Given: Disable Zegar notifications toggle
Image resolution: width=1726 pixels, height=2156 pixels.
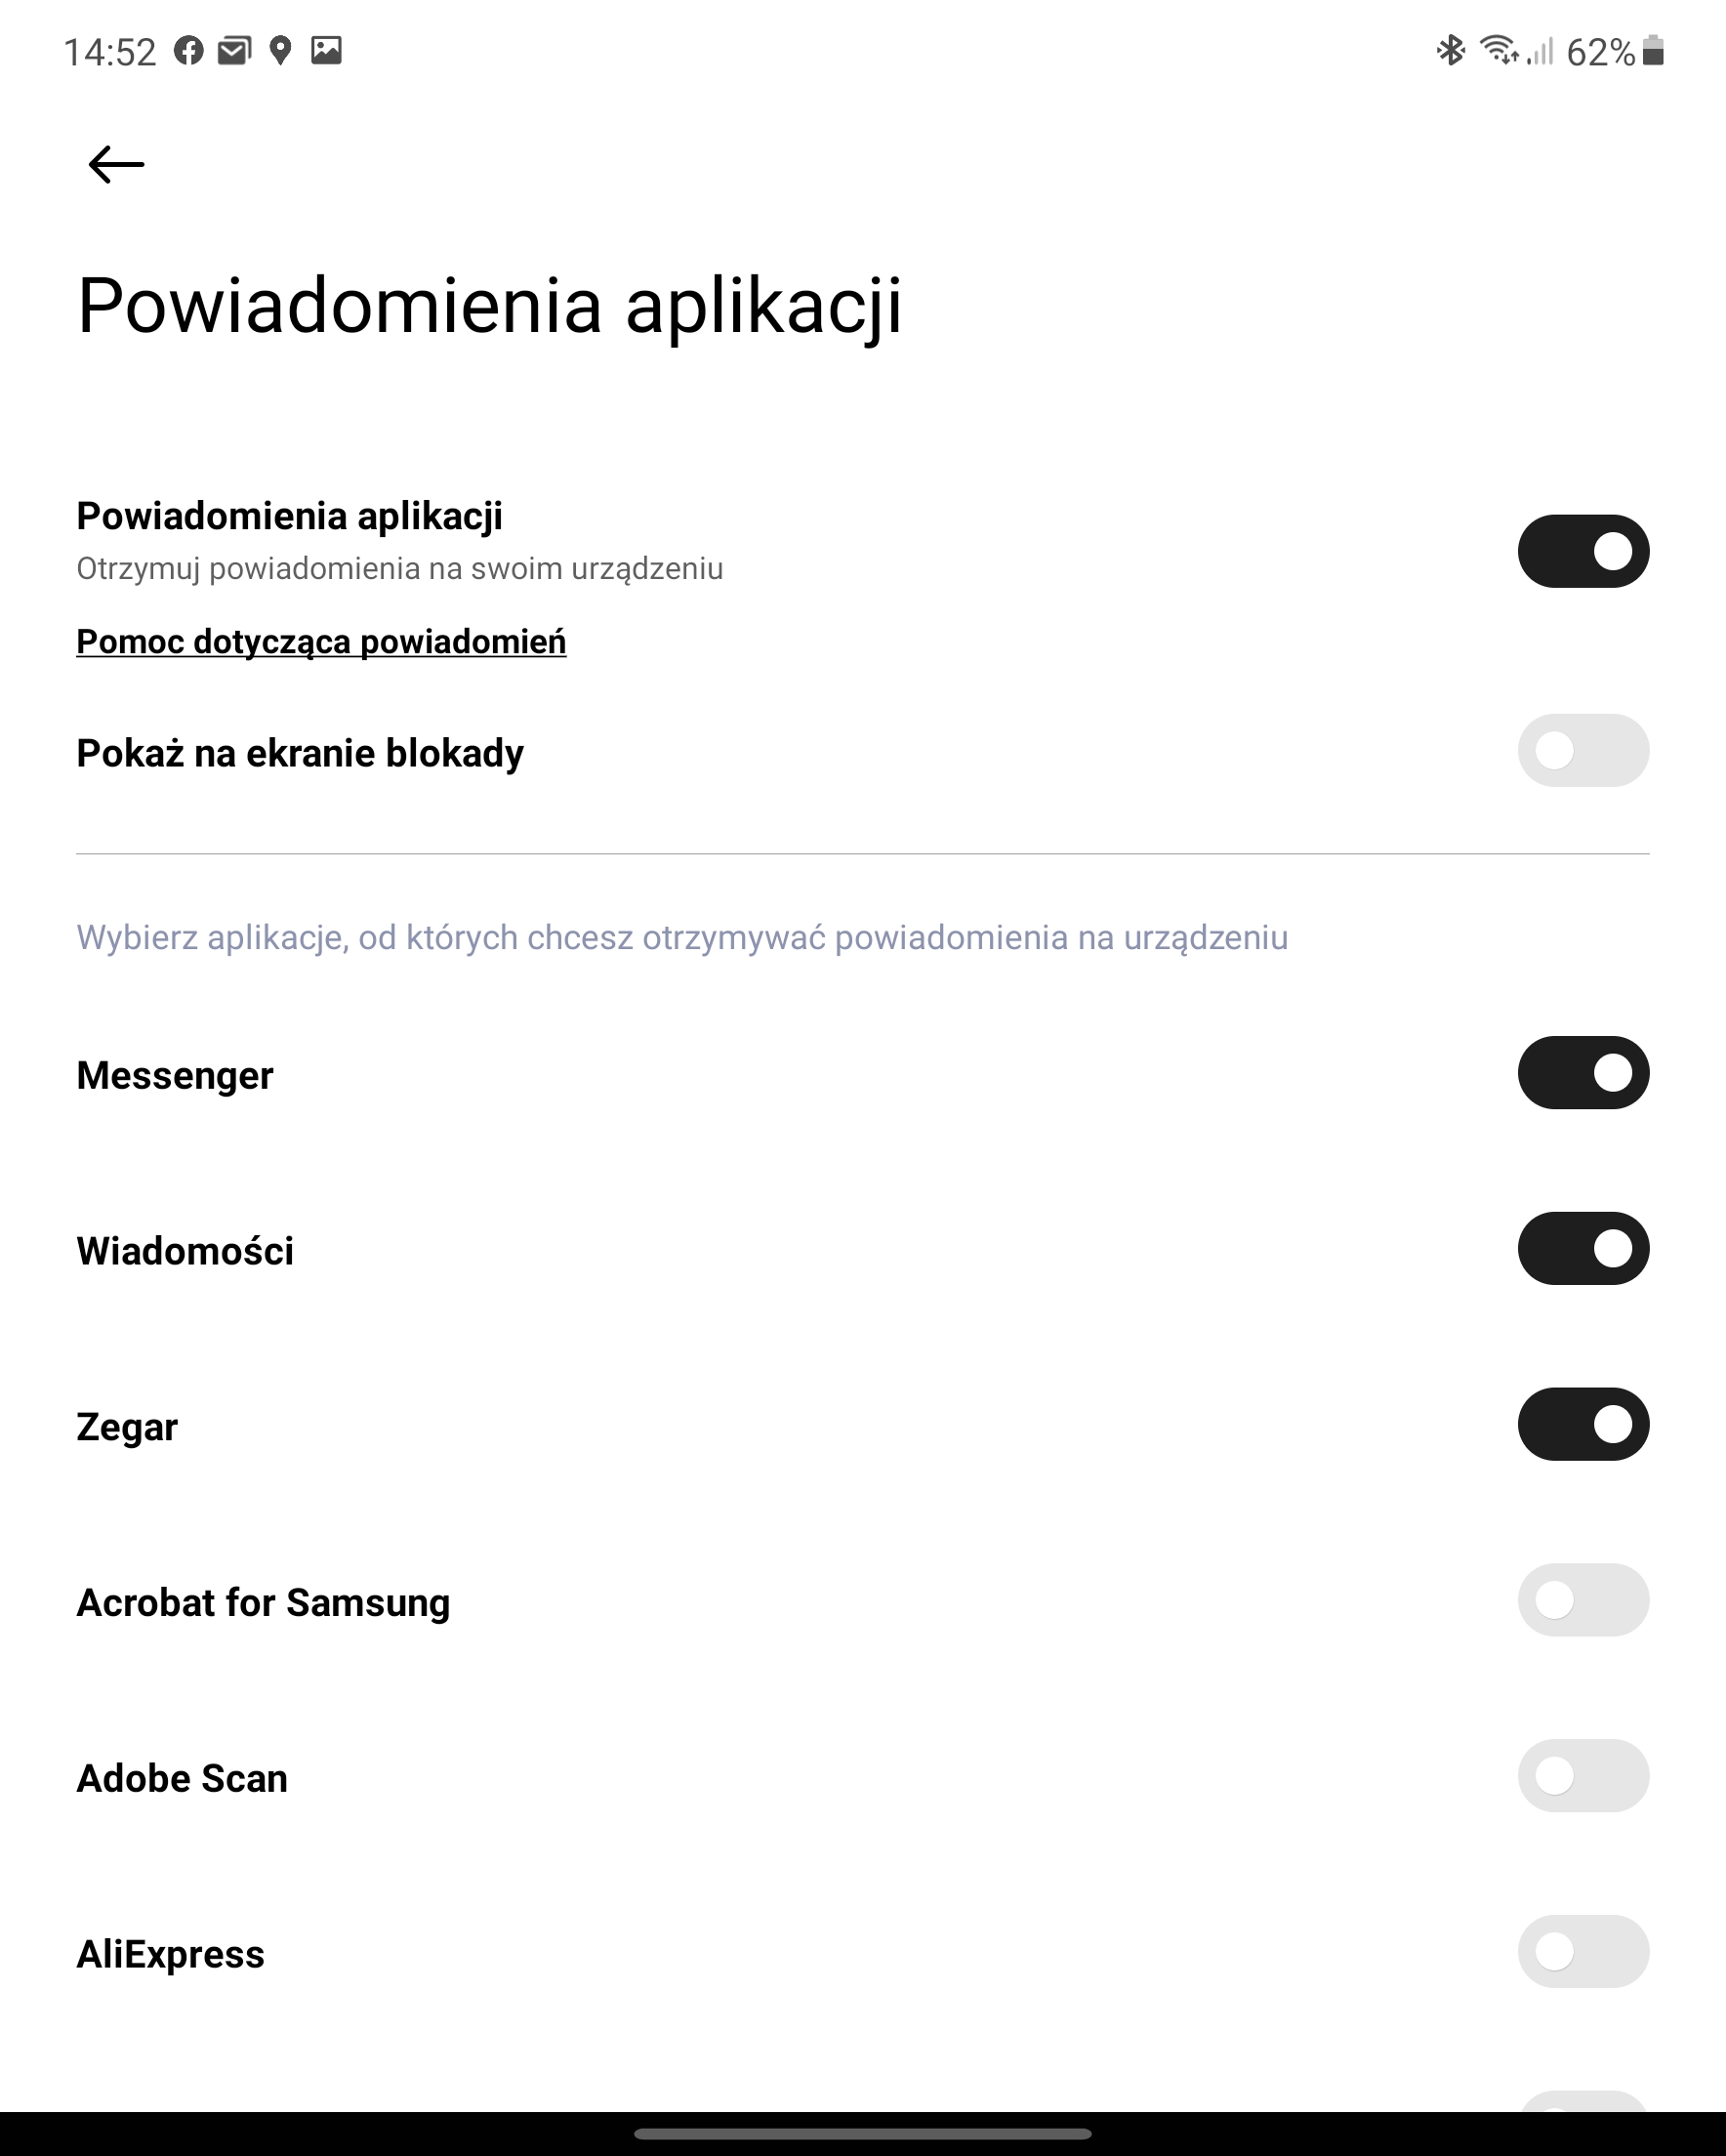Looking at the screenshot, I should click(1583, 1424).
